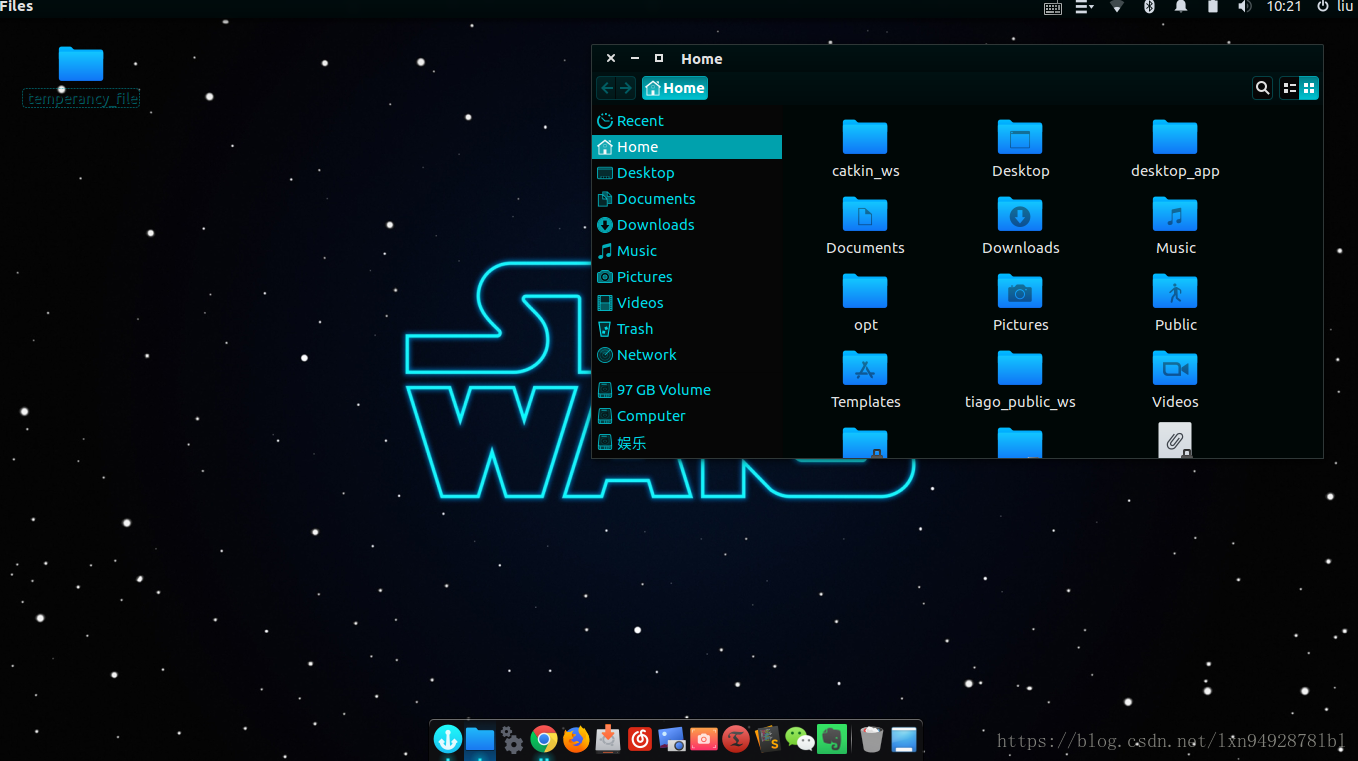This screenshot has width=1358, height=761.
Task: Click the Plank anchor icon in dock
Action: pos(448,739)
